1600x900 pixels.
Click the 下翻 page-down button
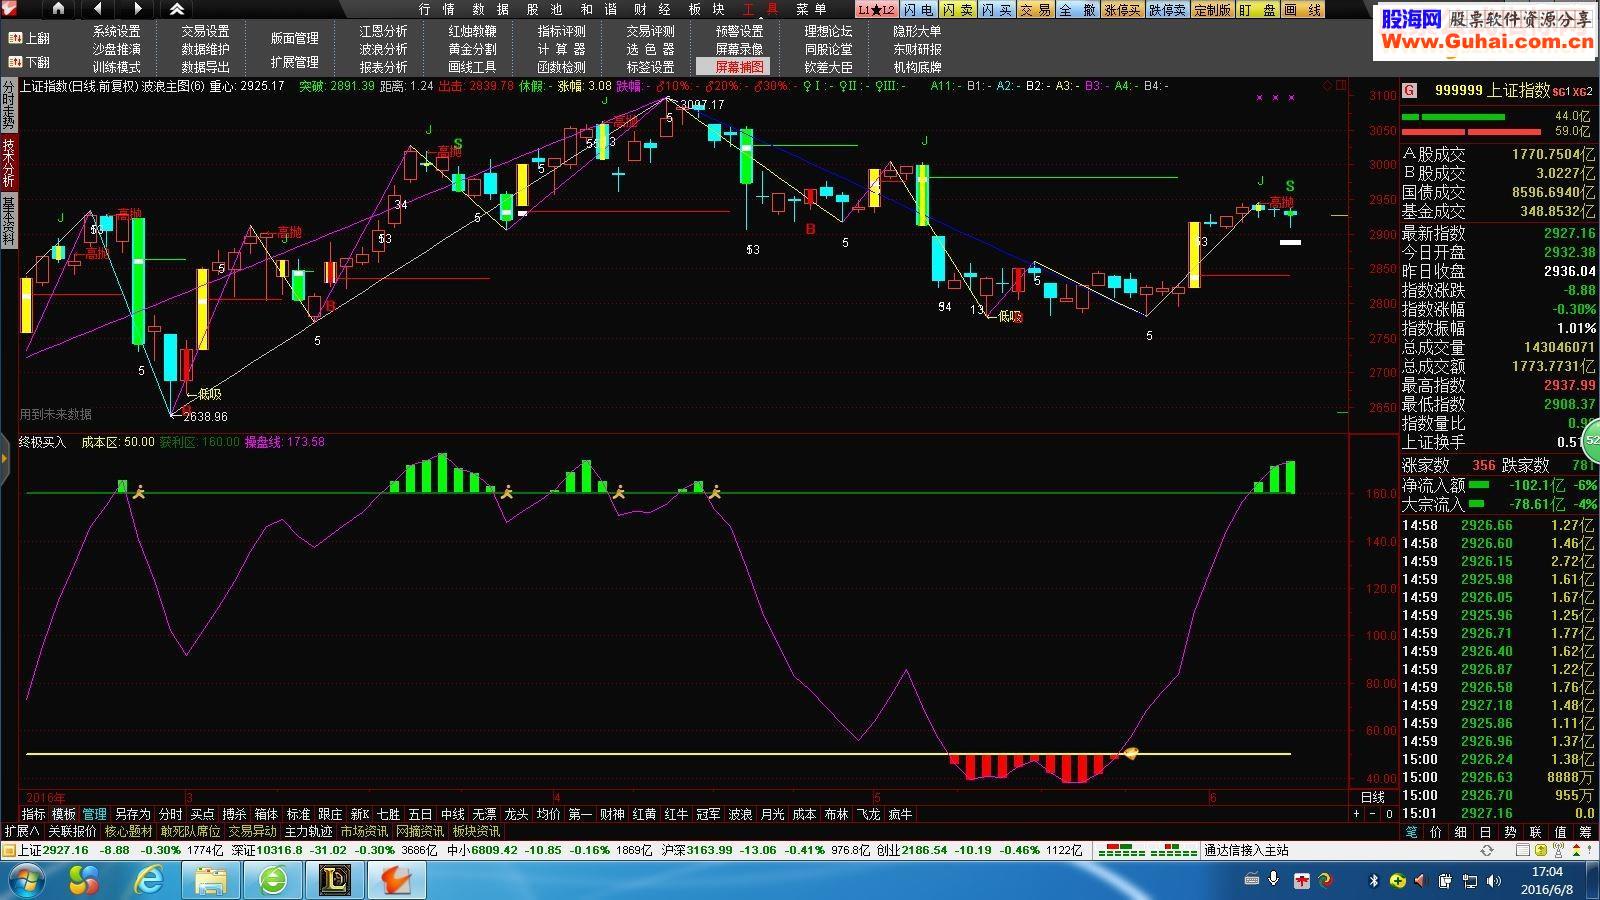(x=29, y=62)
